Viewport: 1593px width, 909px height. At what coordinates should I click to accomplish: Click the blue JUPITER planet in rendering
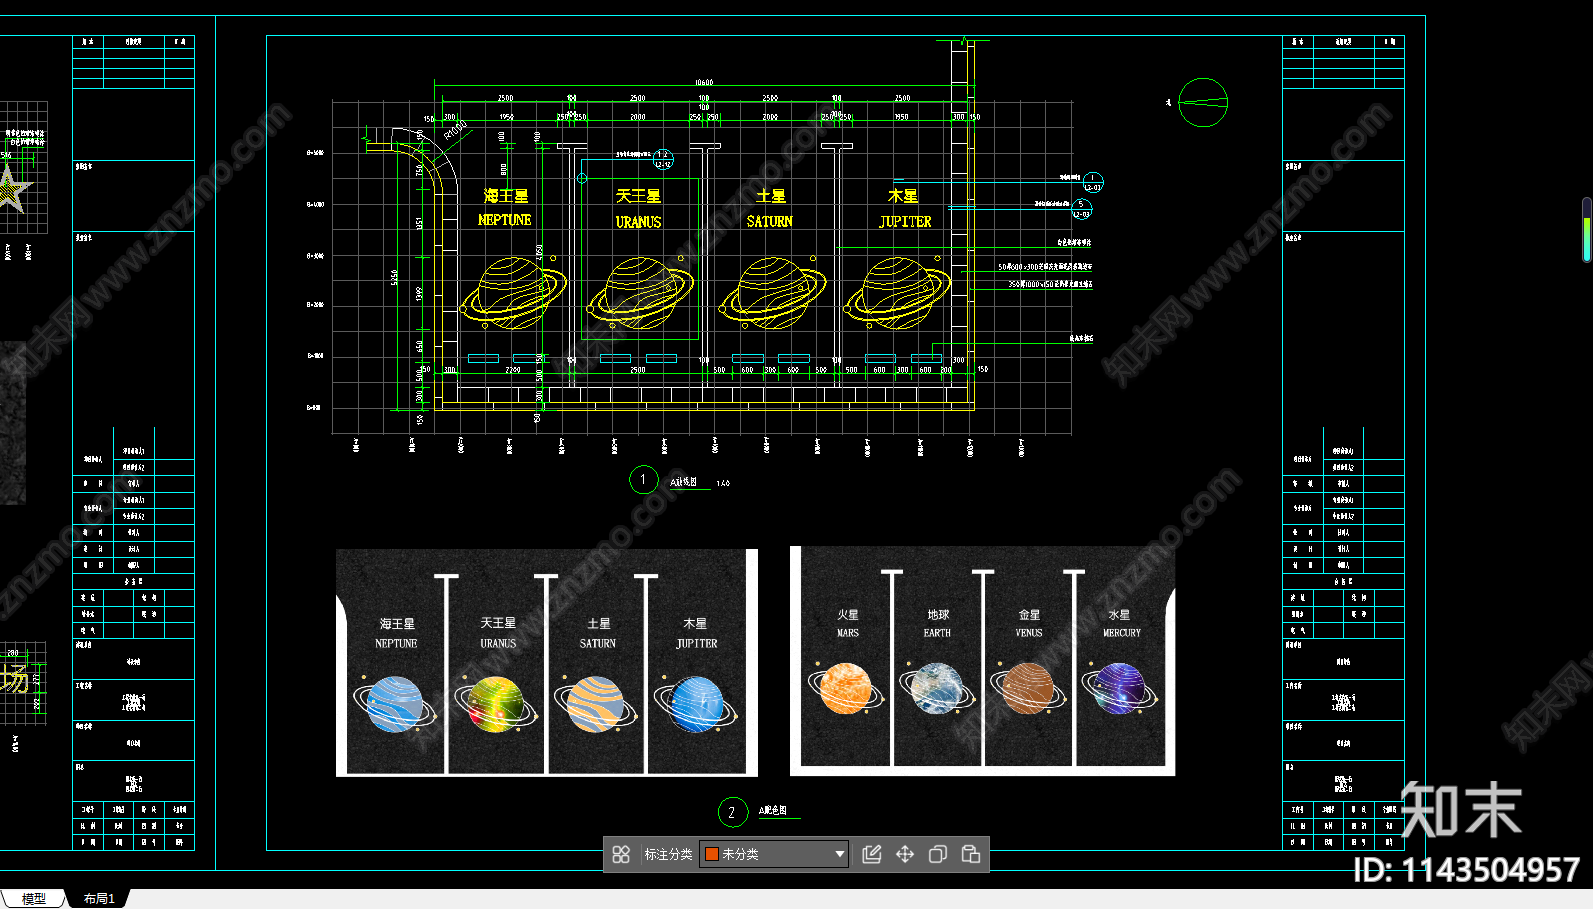pyautogui.click(x=697, y=704)
